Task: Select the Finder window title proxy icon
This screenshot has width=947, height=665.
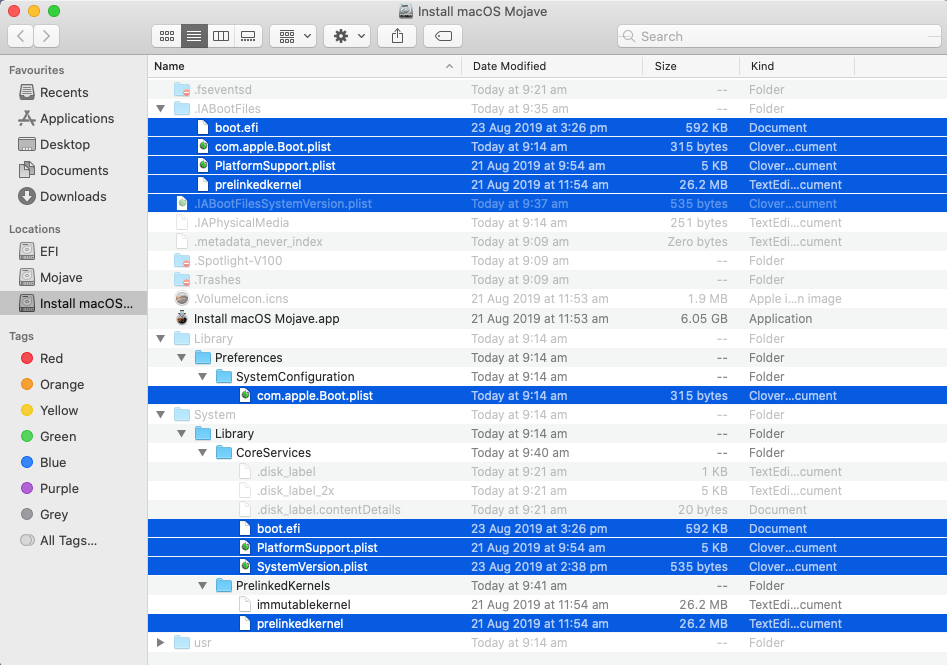Action: (406, 11)
